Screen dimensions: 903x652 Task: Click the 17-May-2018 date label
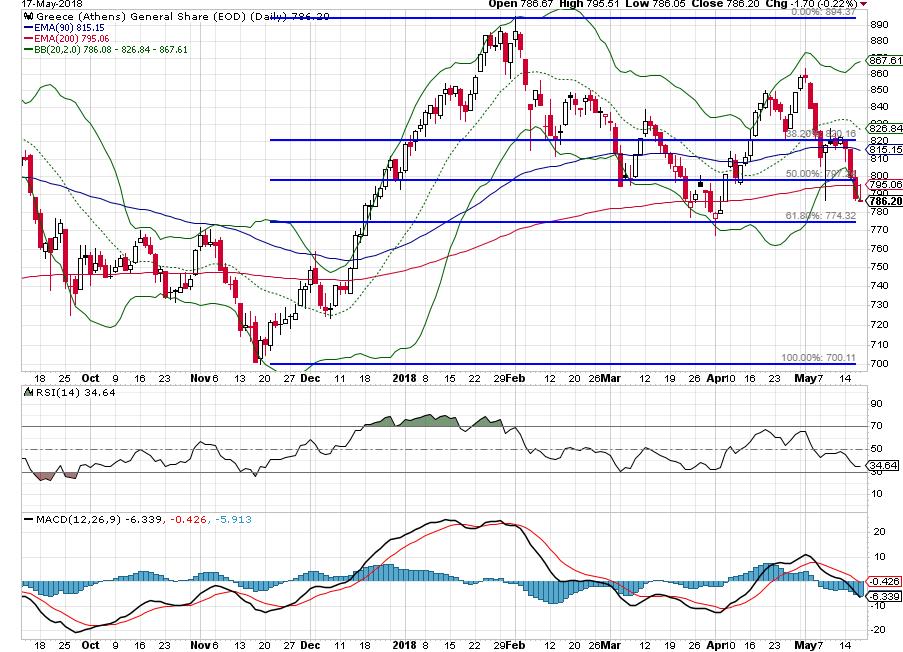coord(52,3)
